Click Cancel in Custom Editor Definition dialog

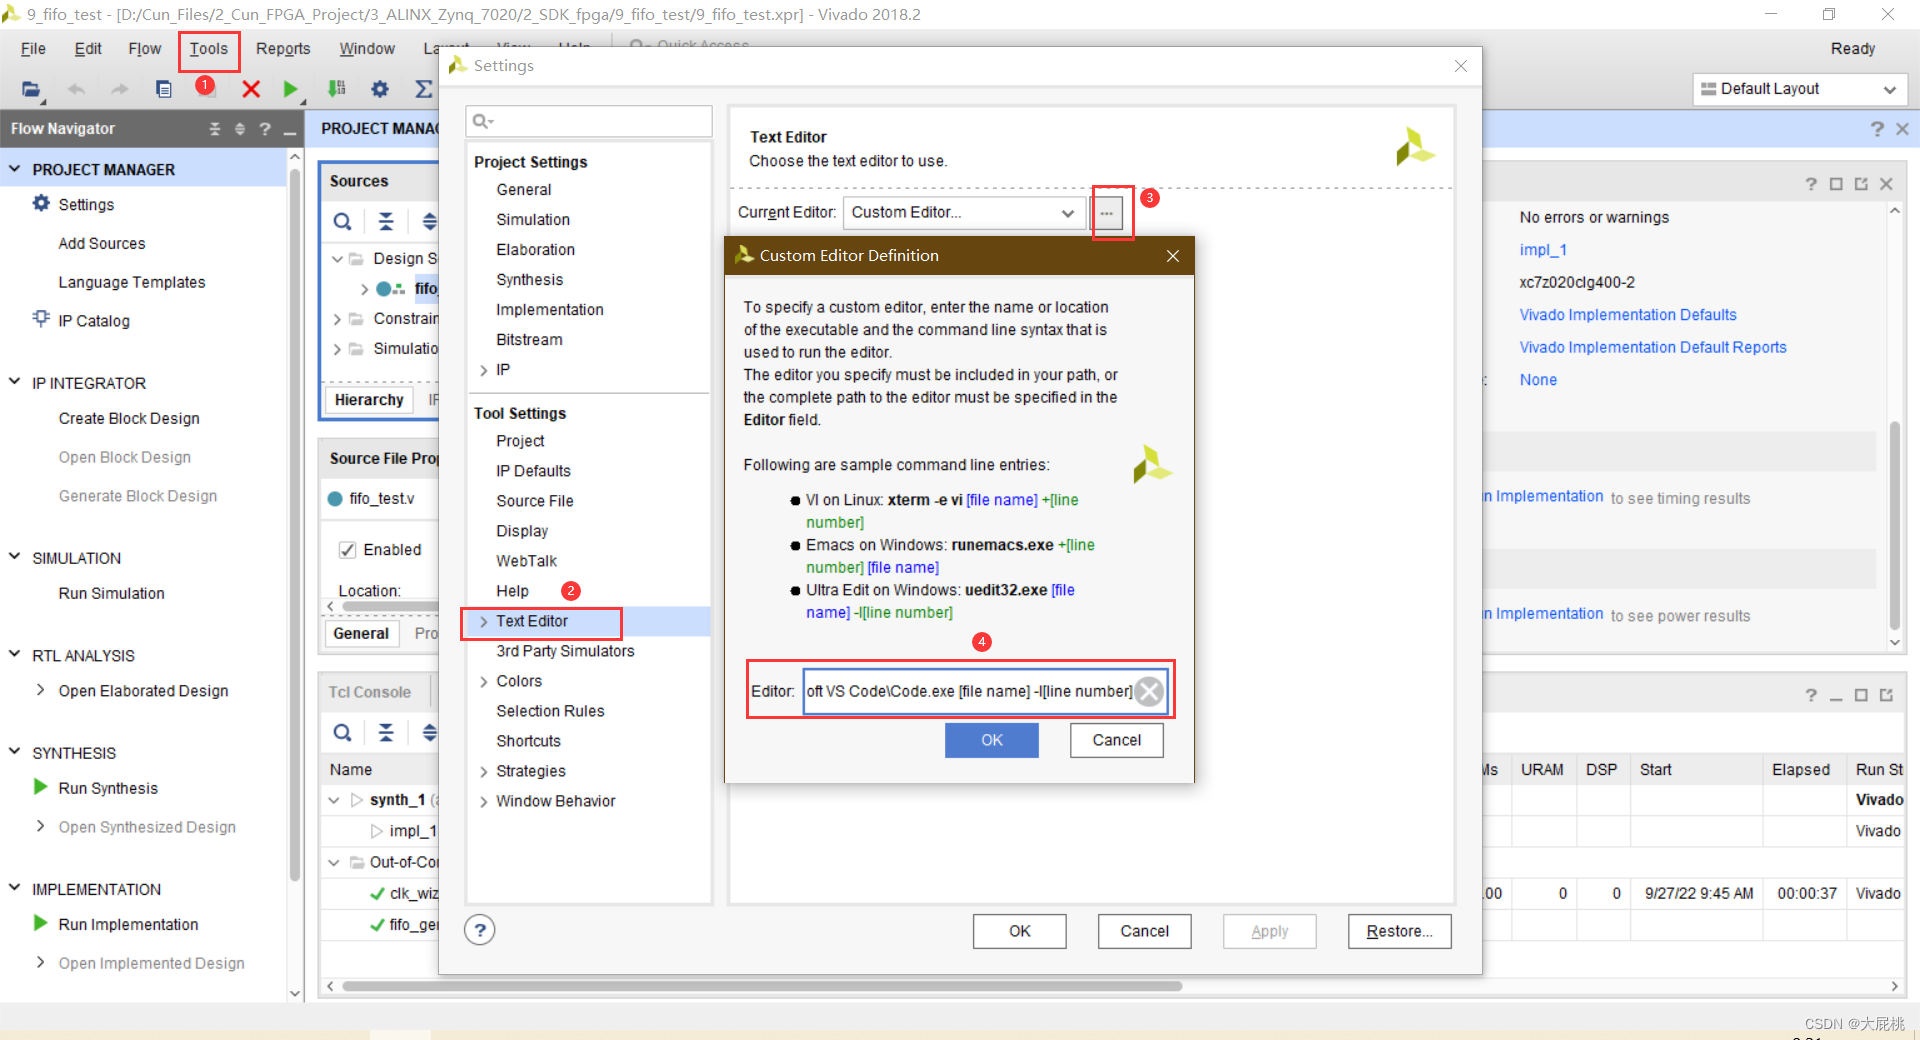point(1116,740)
